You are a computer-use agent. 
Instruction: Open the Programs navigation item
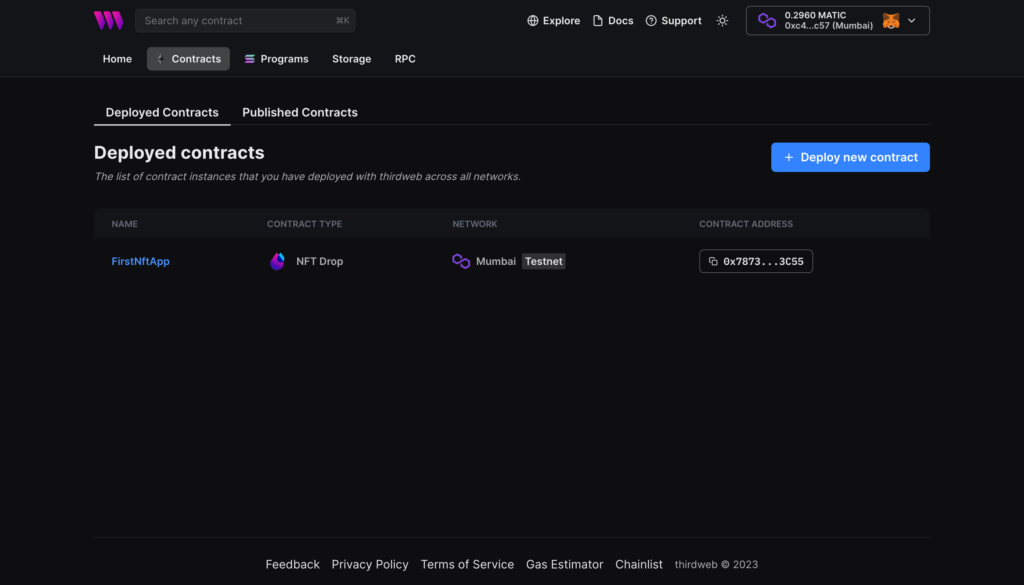[276, 59]
